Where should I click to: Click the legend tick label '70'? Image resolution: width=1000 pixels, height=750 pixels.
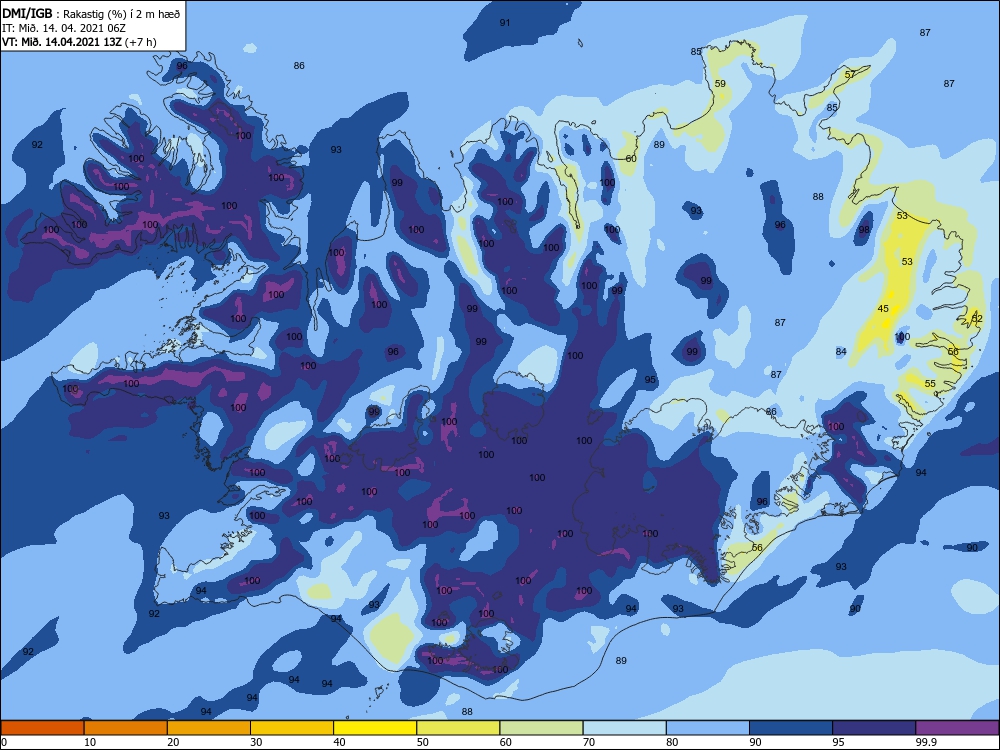589,742
